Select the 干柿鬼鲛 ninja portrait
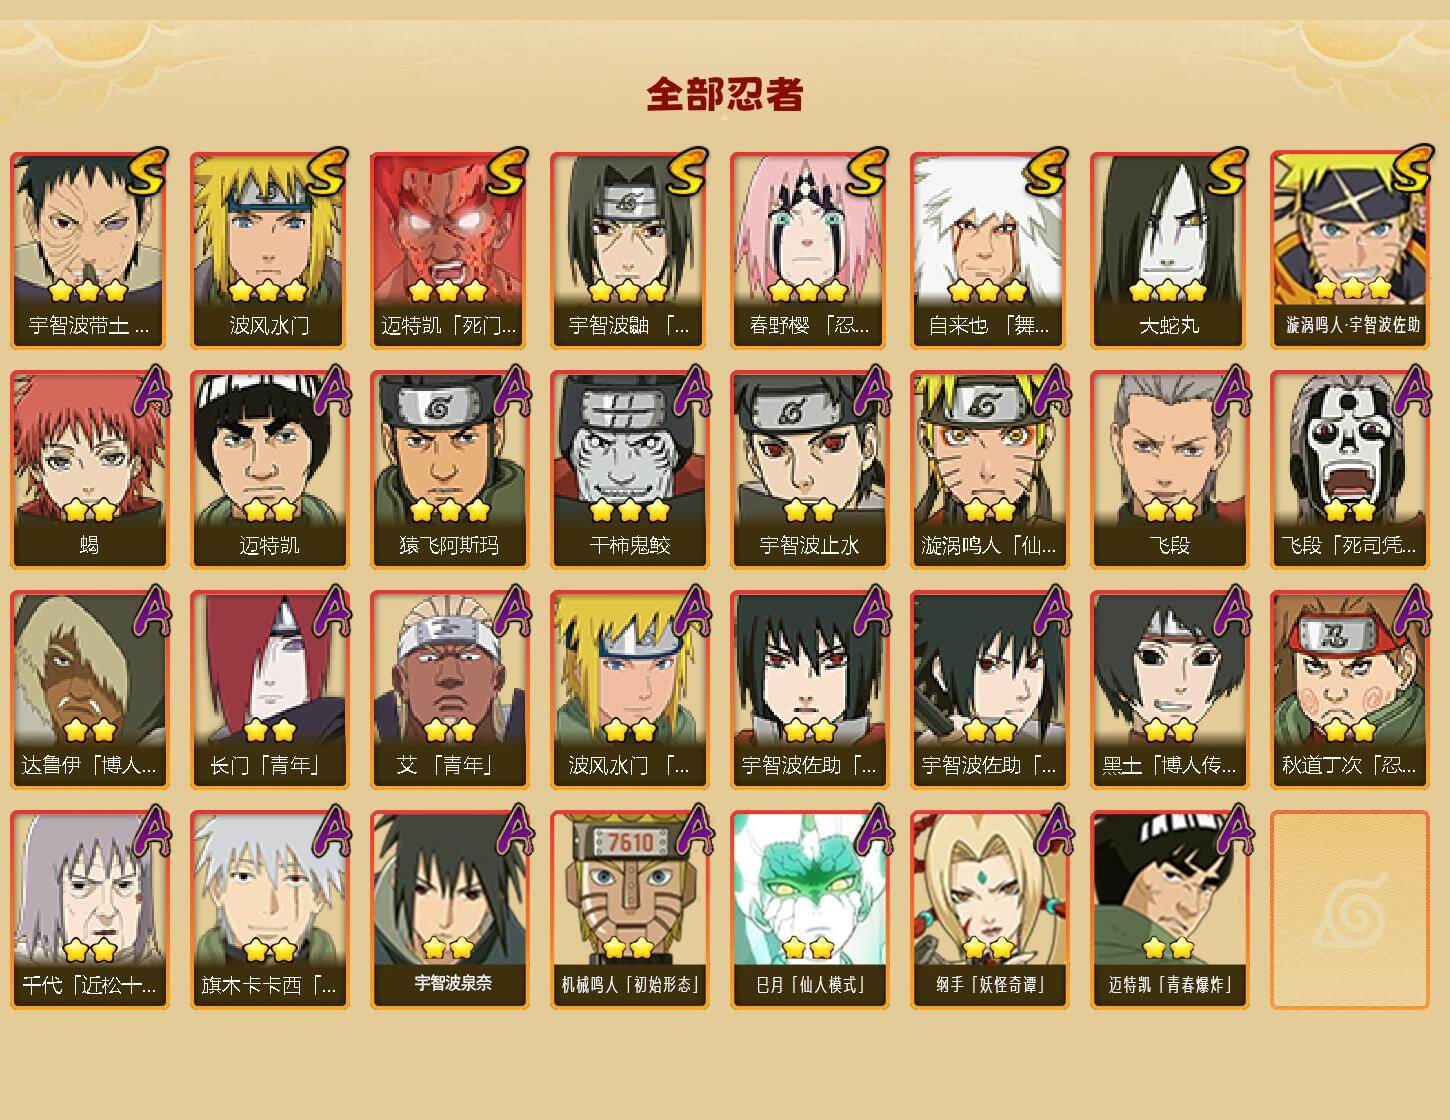 pos(629,470)
